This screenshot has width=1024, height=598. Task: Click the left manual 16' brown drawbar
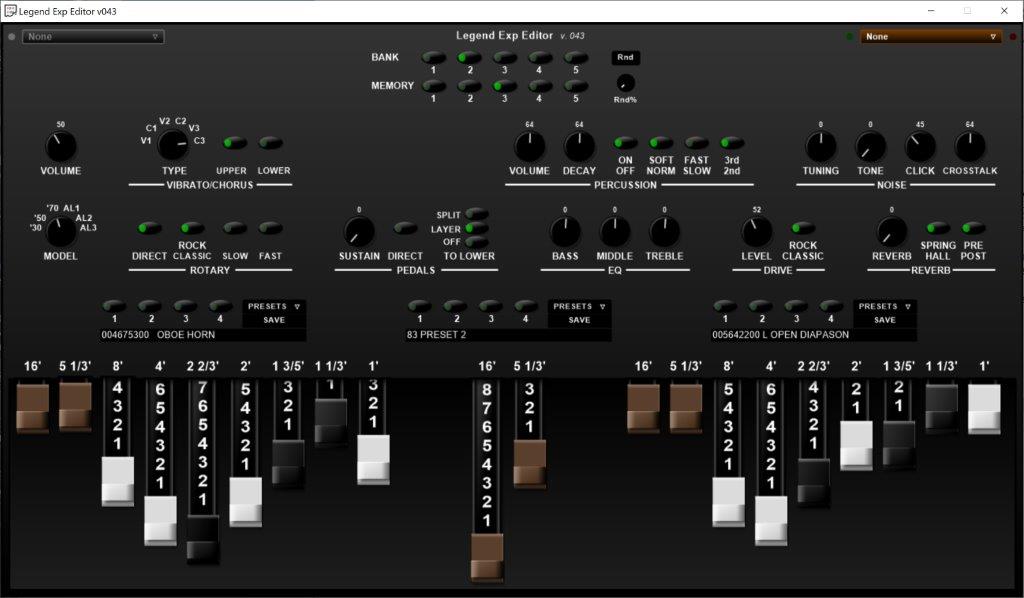point(33,409)
